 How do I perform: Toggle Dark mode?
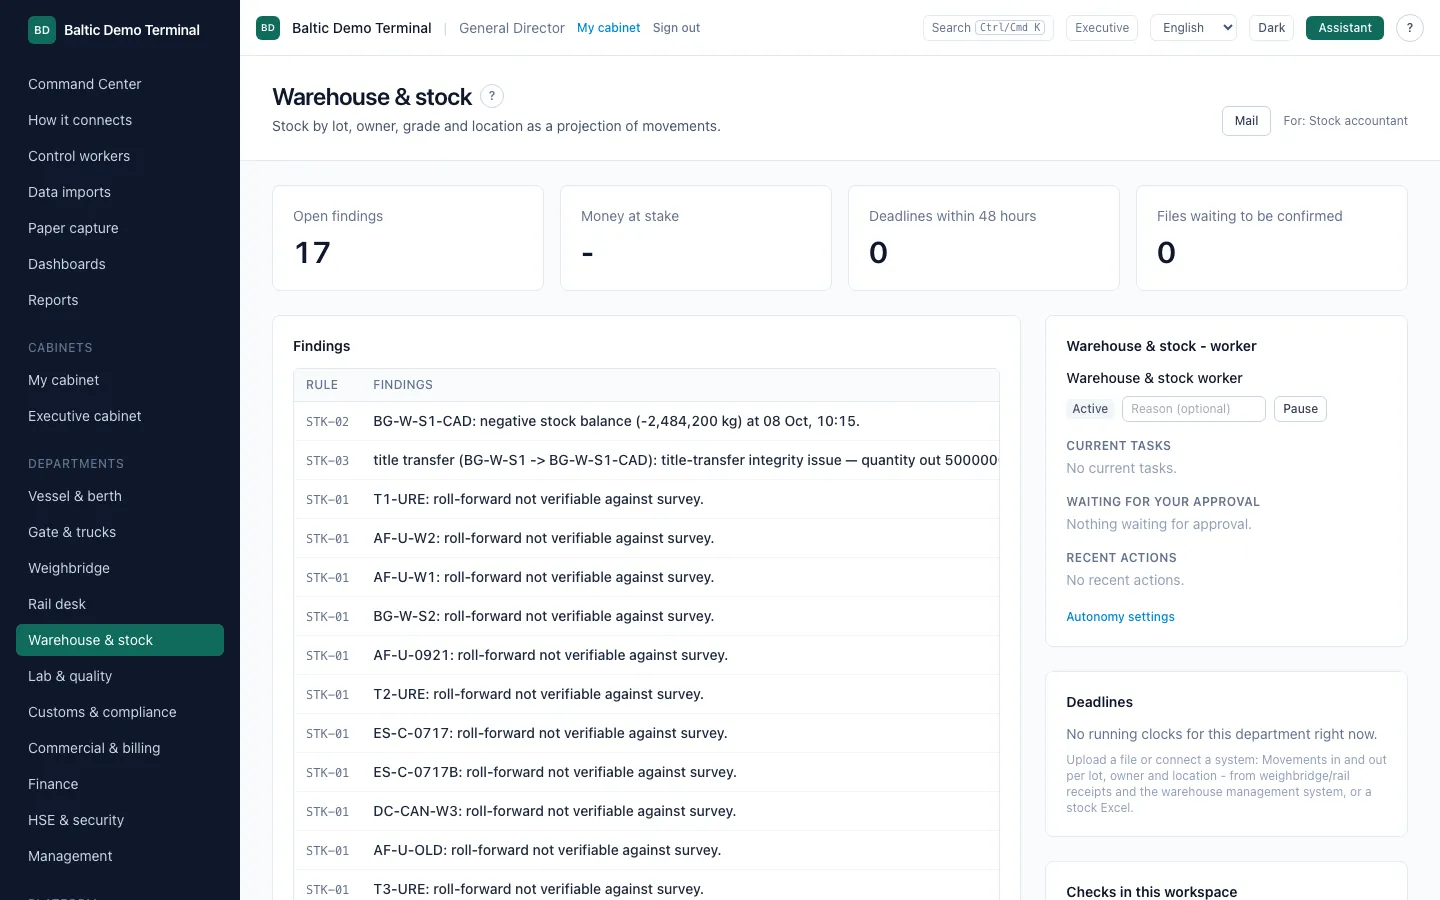click(x=1272, y=28)
